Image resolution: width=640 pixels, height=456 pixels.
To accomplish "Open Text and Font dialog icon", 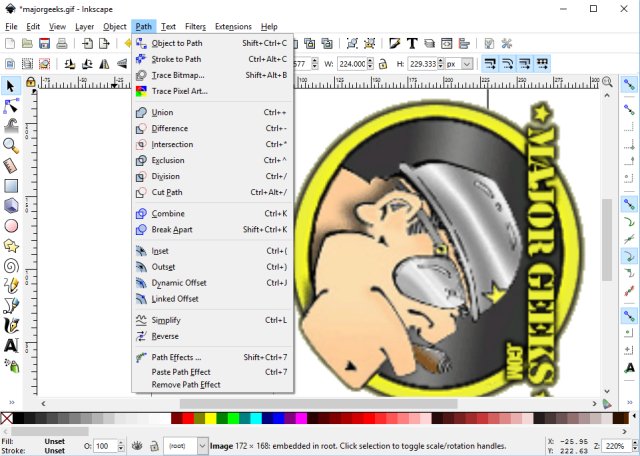I will click(x=412, y=43).
